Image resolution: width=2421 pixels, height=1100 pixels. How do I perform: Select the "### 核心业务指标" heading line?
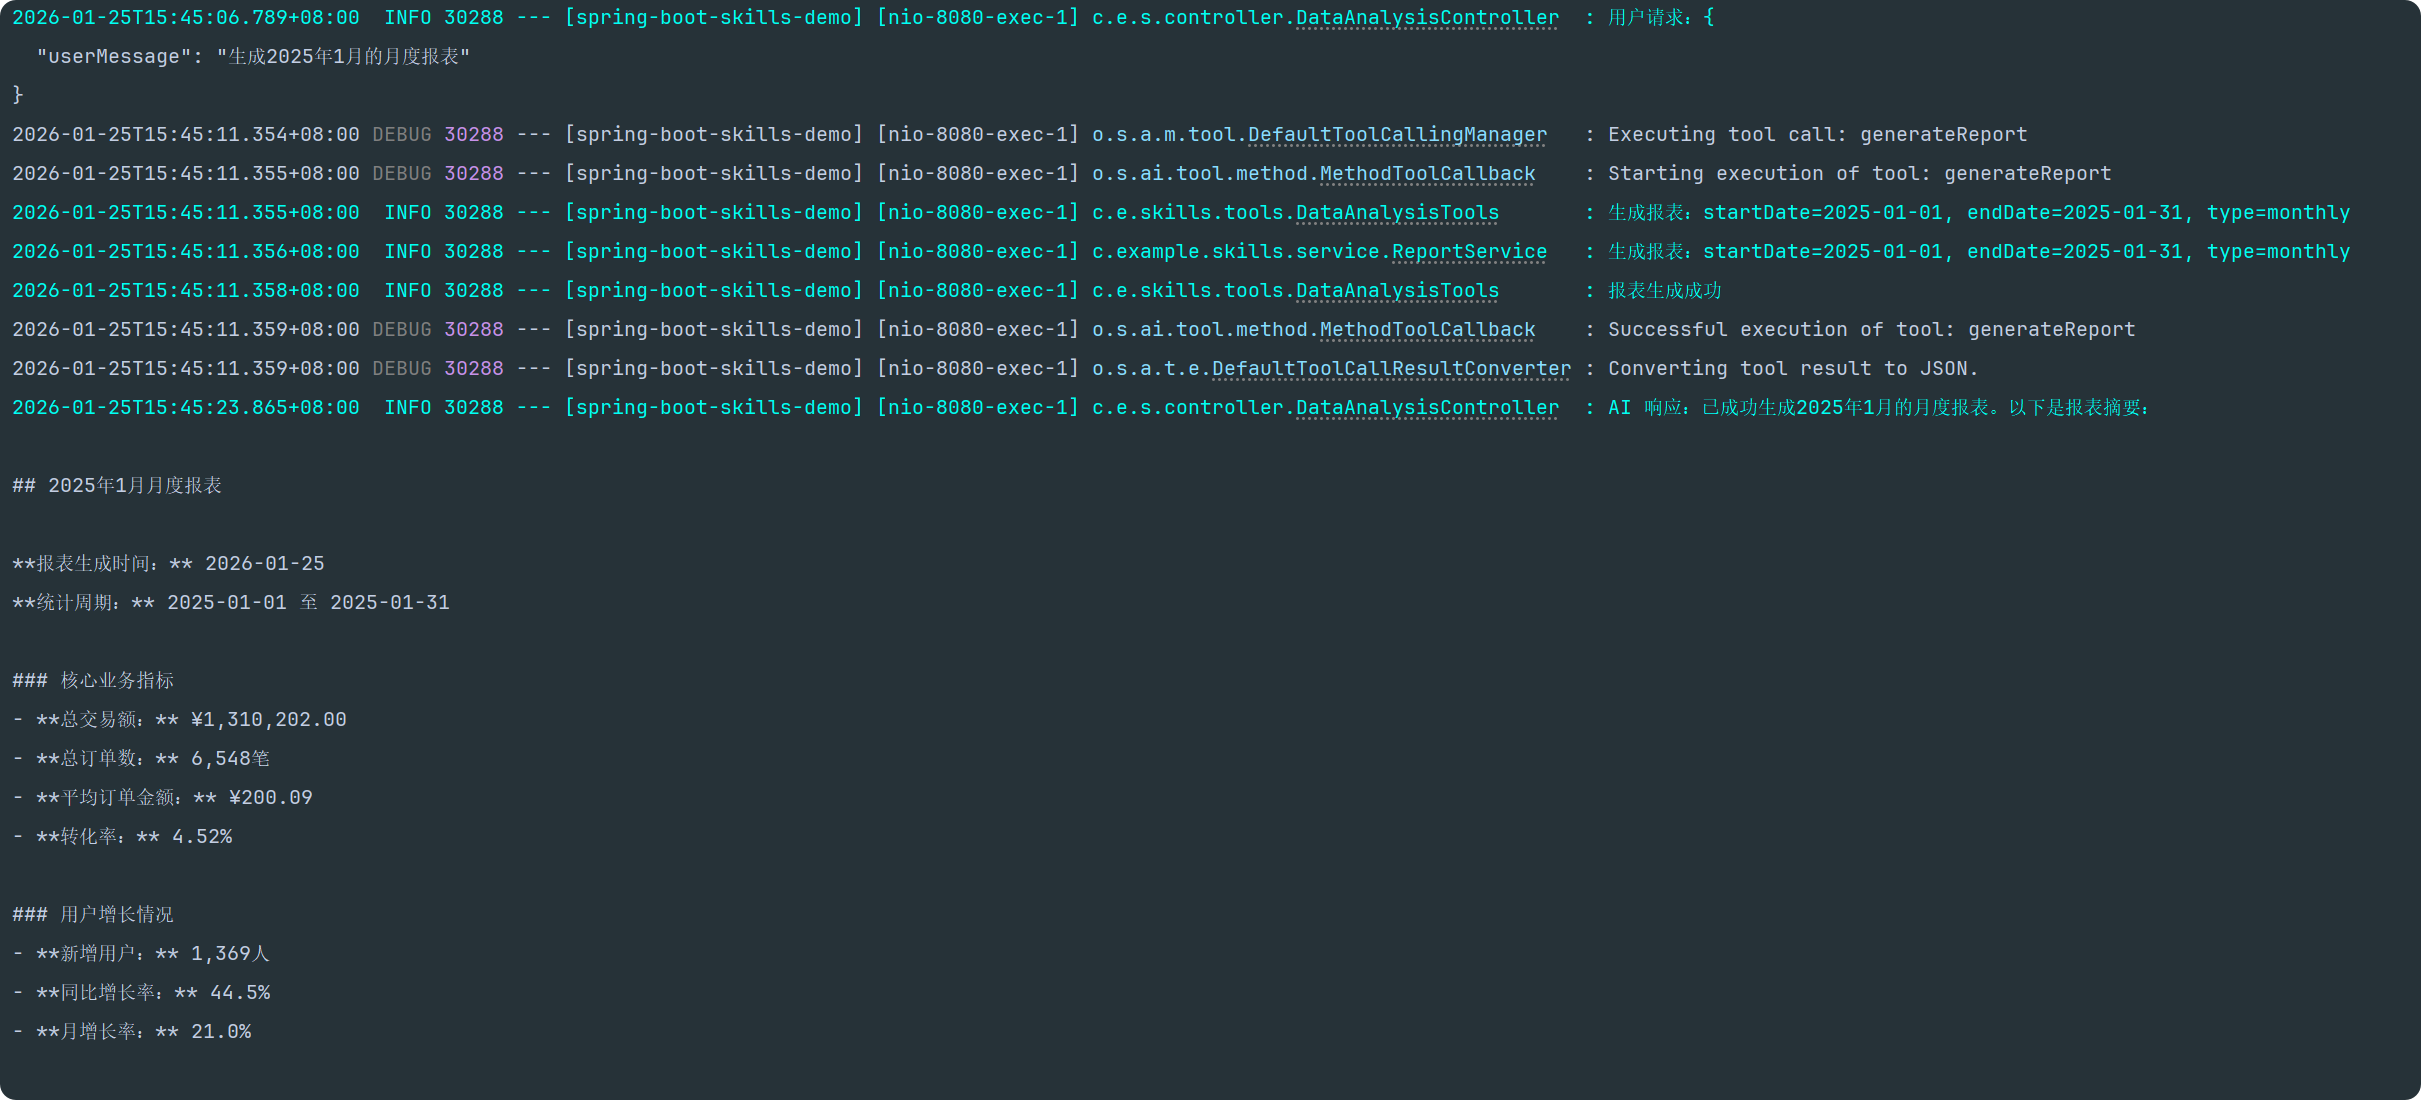coord(93,681)
